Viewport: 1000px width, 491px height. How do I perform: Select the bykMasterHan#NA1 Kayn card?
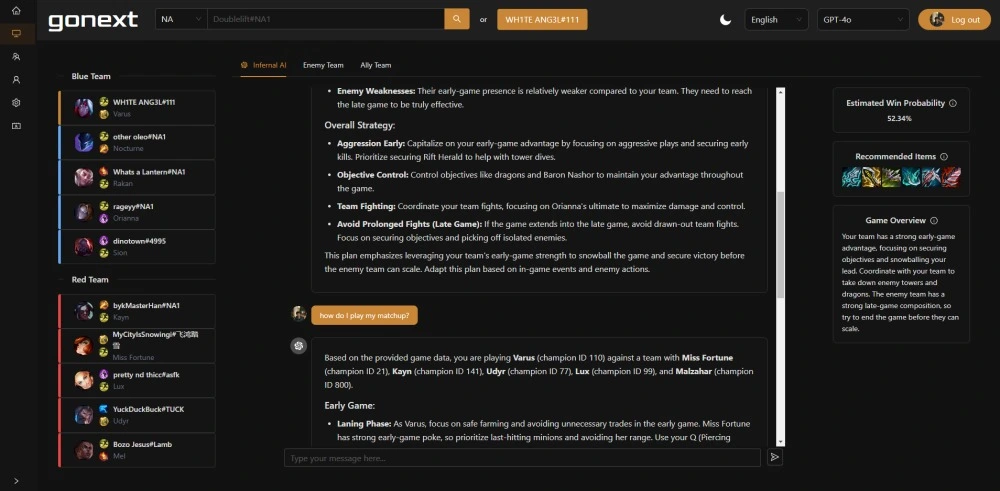tap(136, 311)
